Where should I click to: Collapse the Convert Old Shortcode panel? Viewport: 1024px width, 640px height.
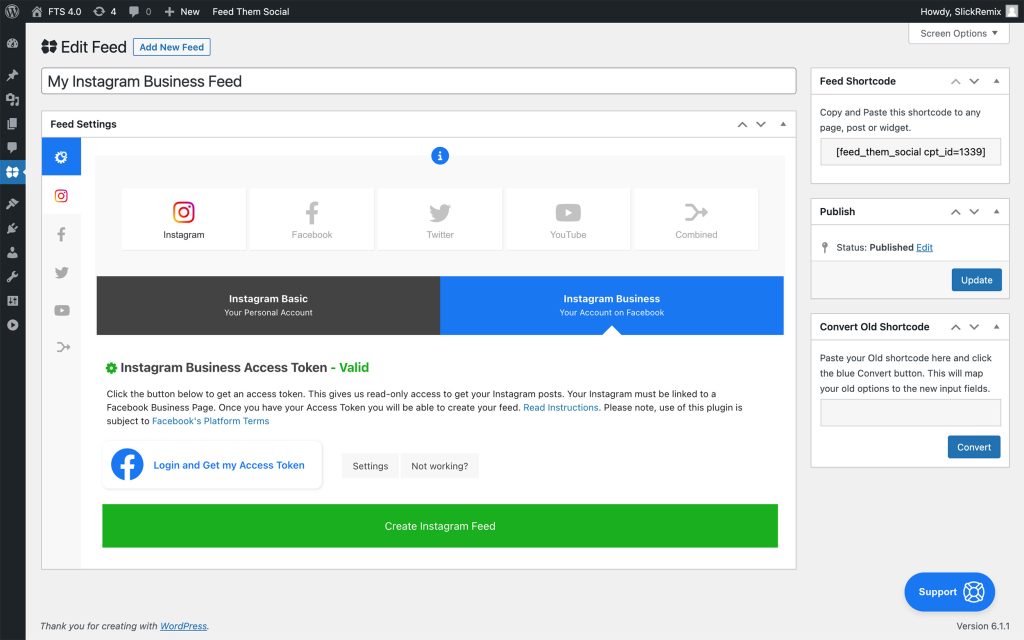click(x=997, y=327)
